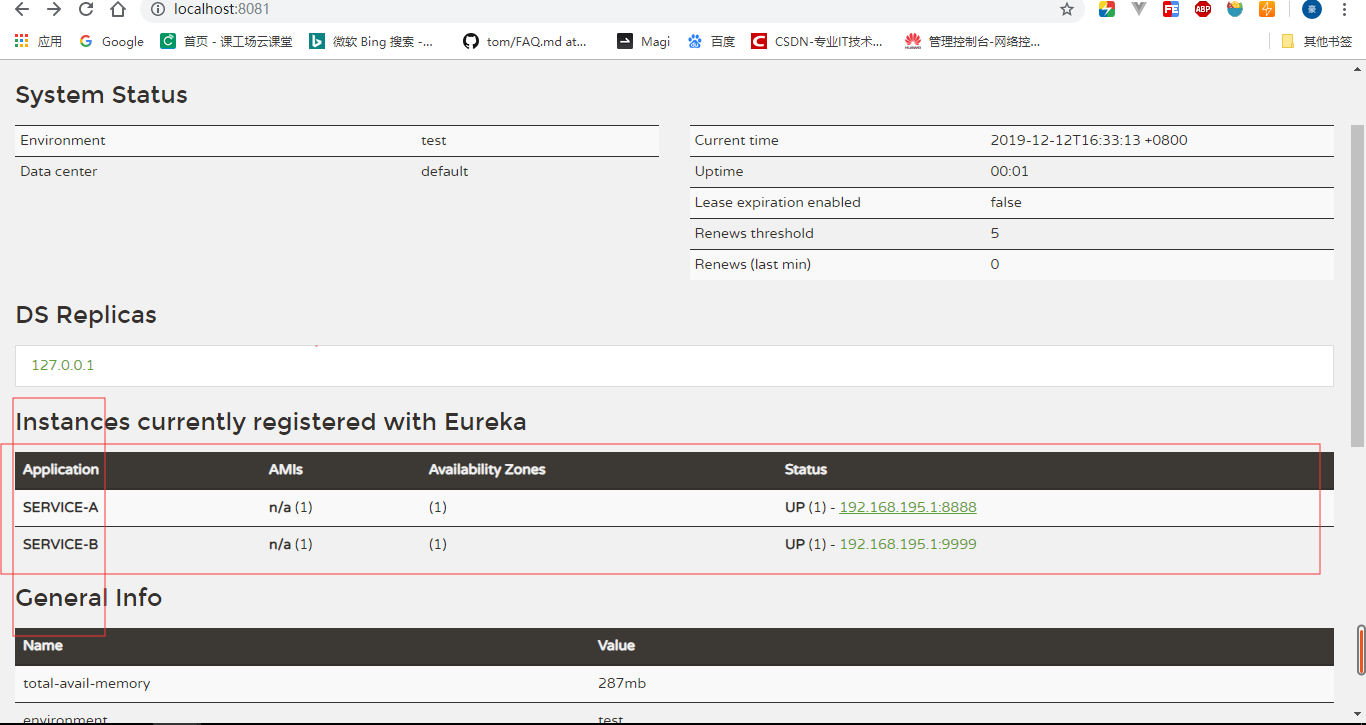Screen dimensions: 1366x725
Task: Open the 127.0.0.1 DS replica link
Action: [63, 365]
